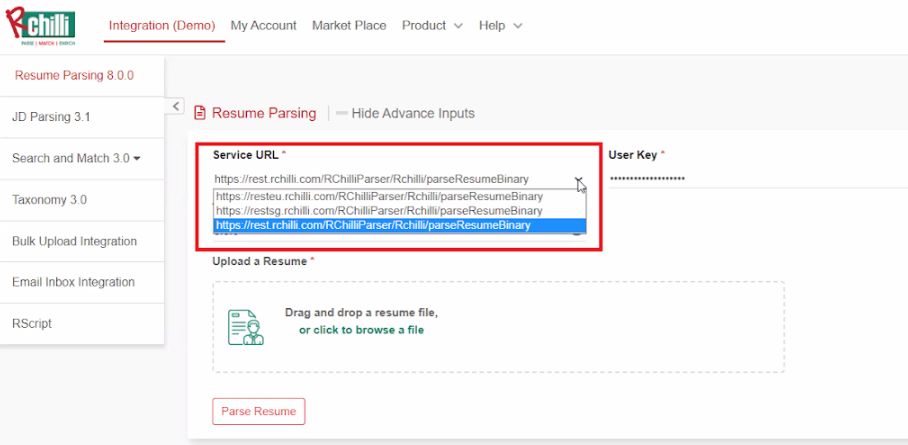Click 'or click to browse a file' link
This screenshot has width=908, height=445.
pyautogui.click(x=361, y=330)
